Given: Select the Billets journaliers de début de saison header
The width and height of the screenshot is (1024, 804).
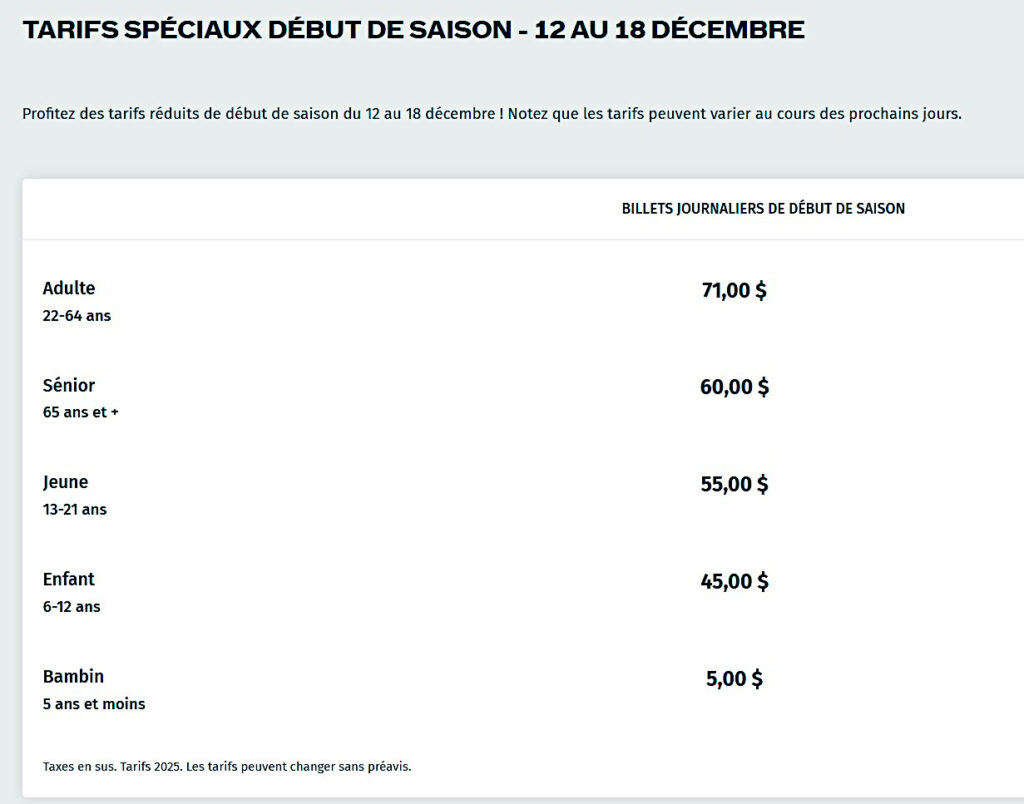Looking at the screenshot, I should tap(763, 209).
